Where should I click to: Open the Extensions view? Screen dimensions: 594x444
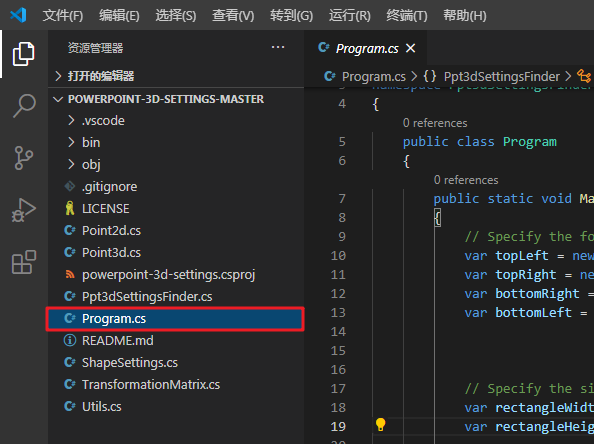tap(23, 262)
